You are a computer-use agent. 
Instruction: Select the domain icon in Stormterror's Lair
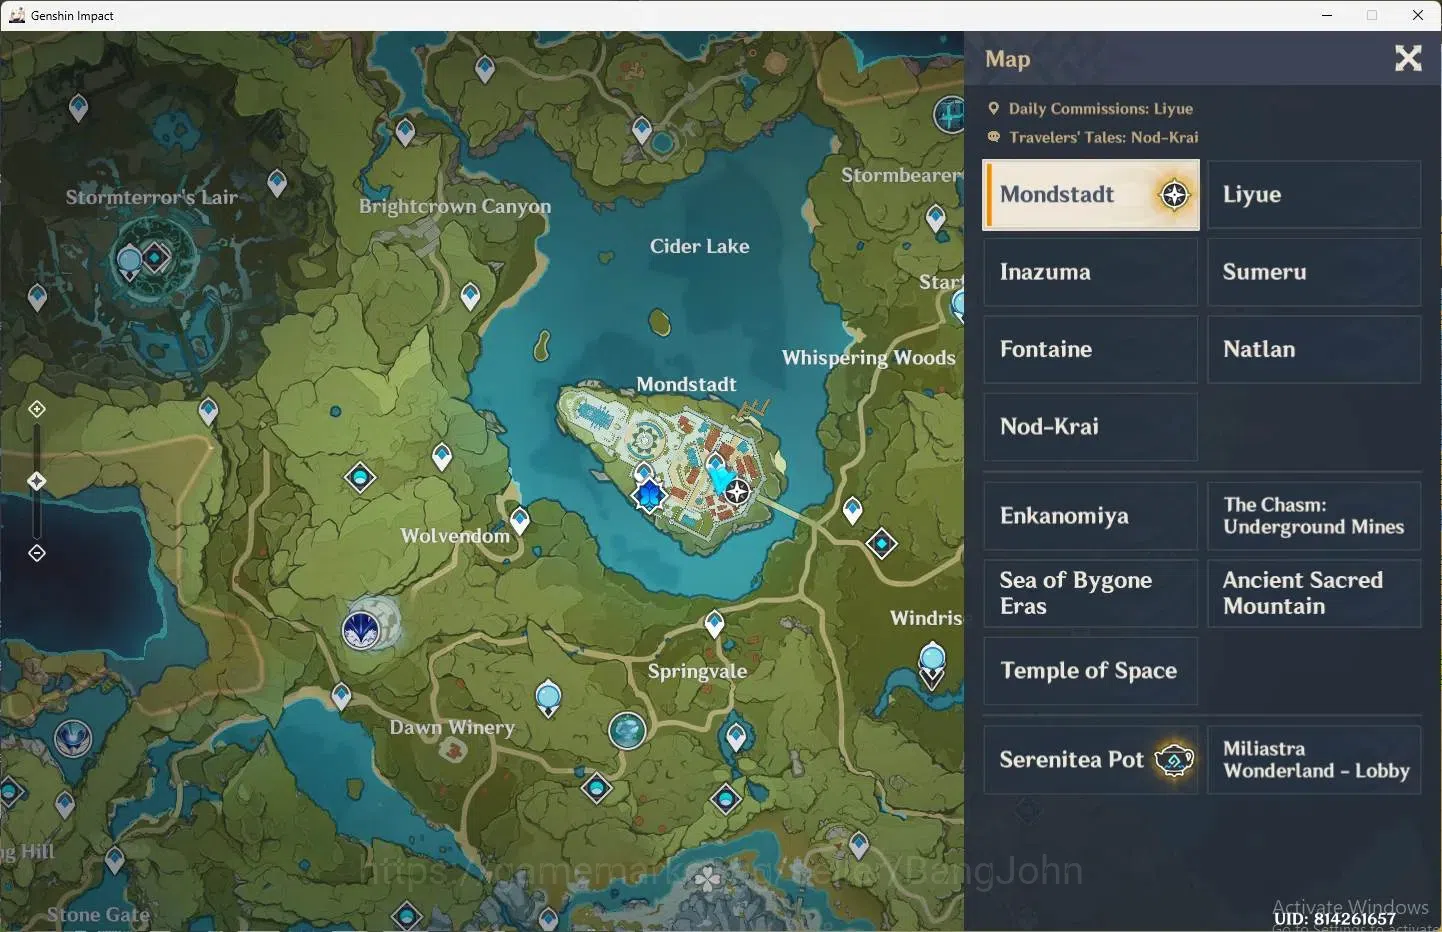click(155, 258)
